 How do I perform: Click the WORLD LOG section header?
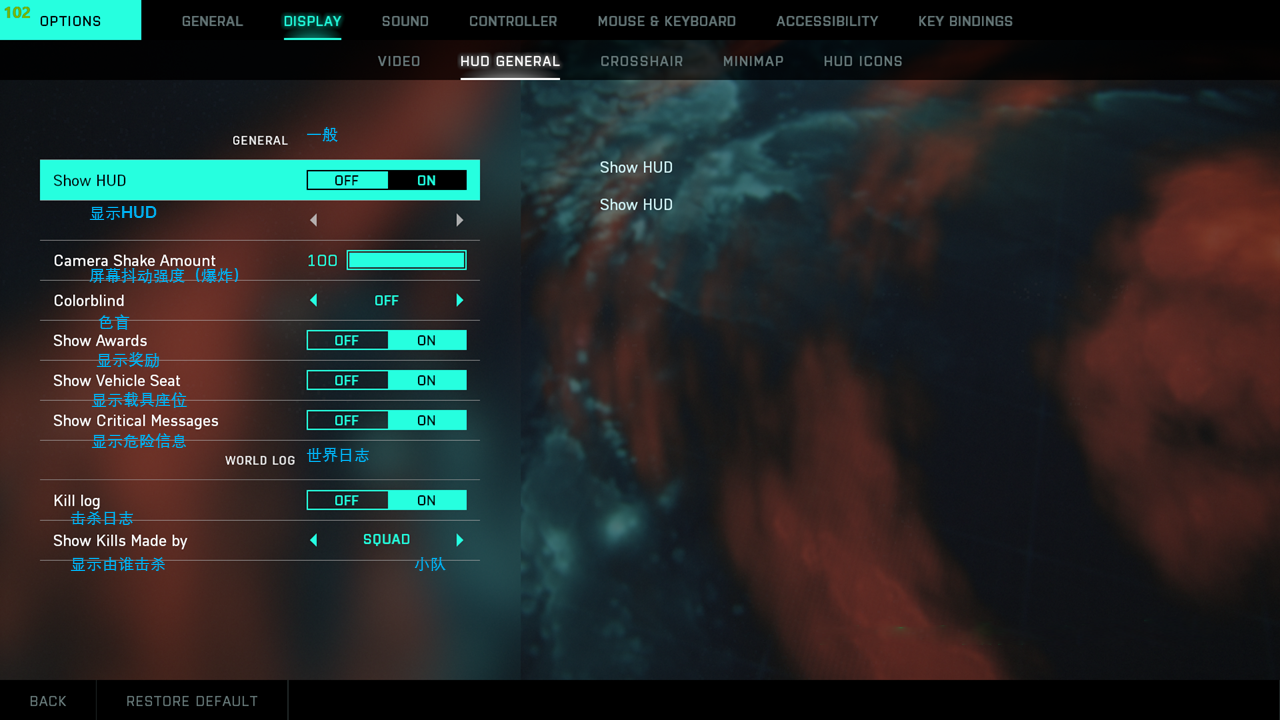[260, 461]
